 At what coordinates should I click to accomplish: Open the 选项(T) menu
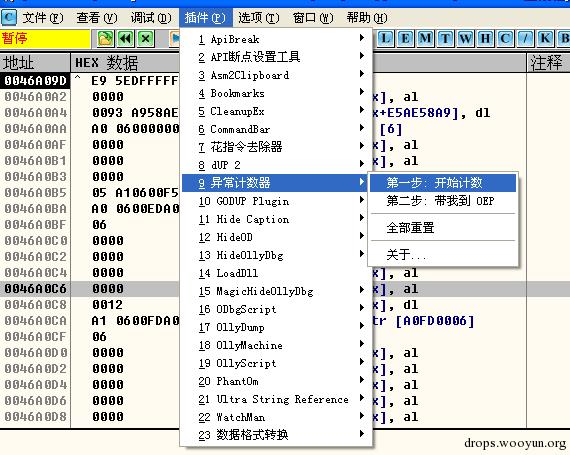click(x=258, y=17)
